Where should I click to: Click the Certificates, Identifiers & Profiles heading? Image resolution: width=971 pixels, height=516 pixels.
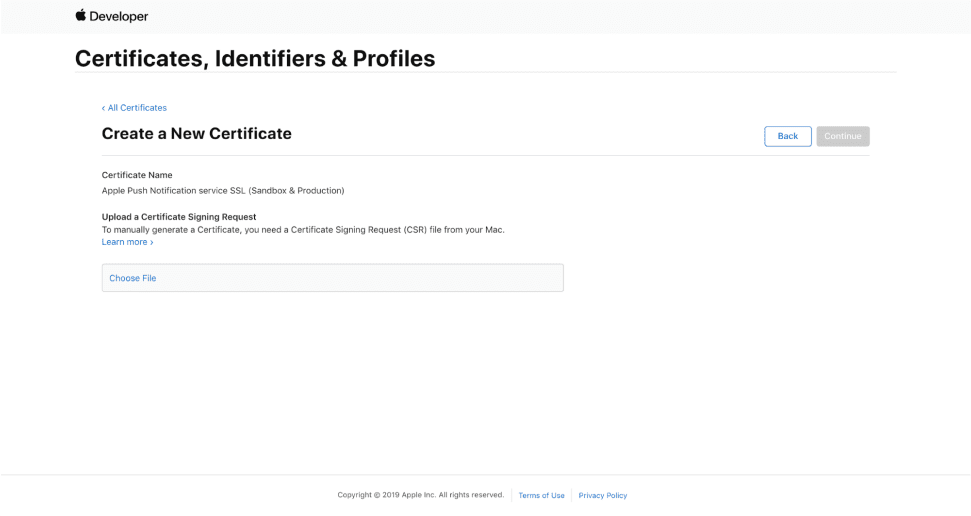[x=255, y=58]
